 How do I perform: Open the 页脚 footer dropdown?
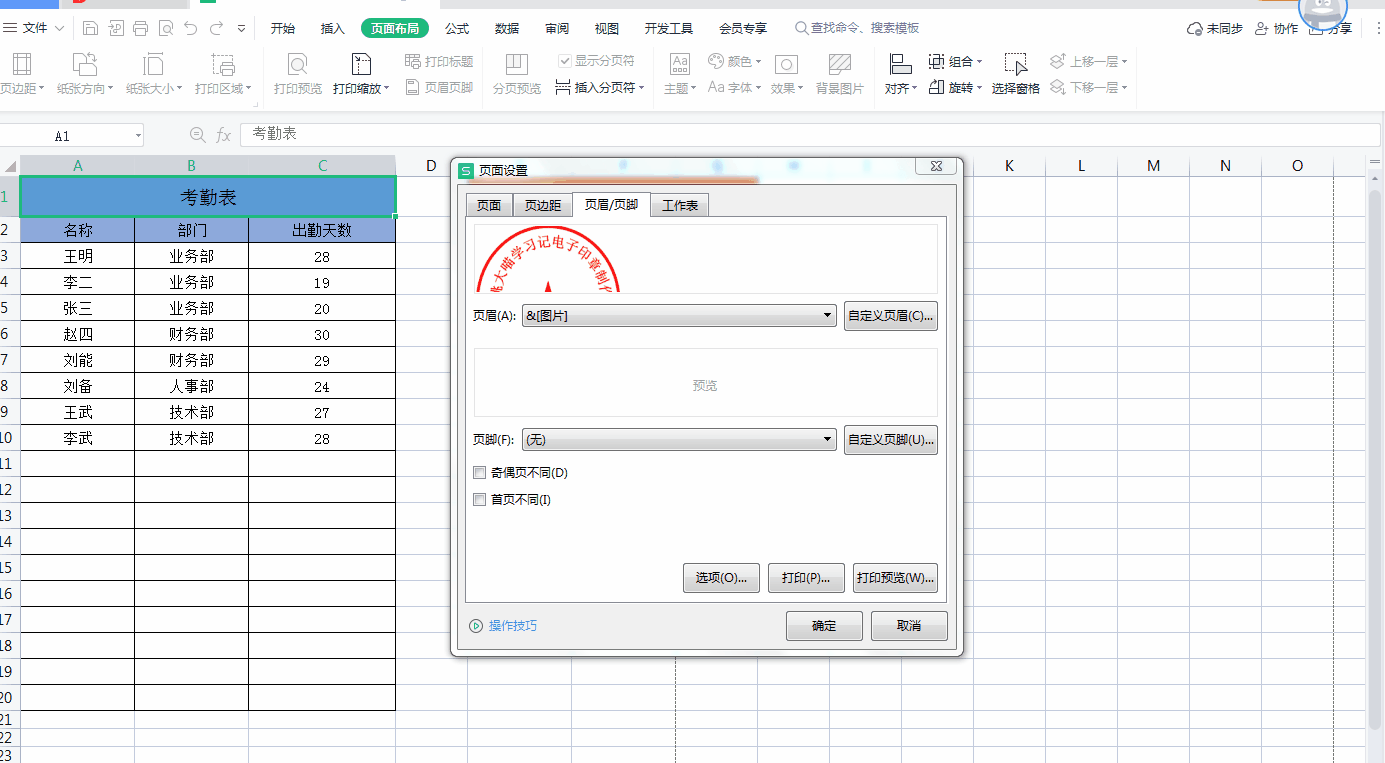(679, 439)
